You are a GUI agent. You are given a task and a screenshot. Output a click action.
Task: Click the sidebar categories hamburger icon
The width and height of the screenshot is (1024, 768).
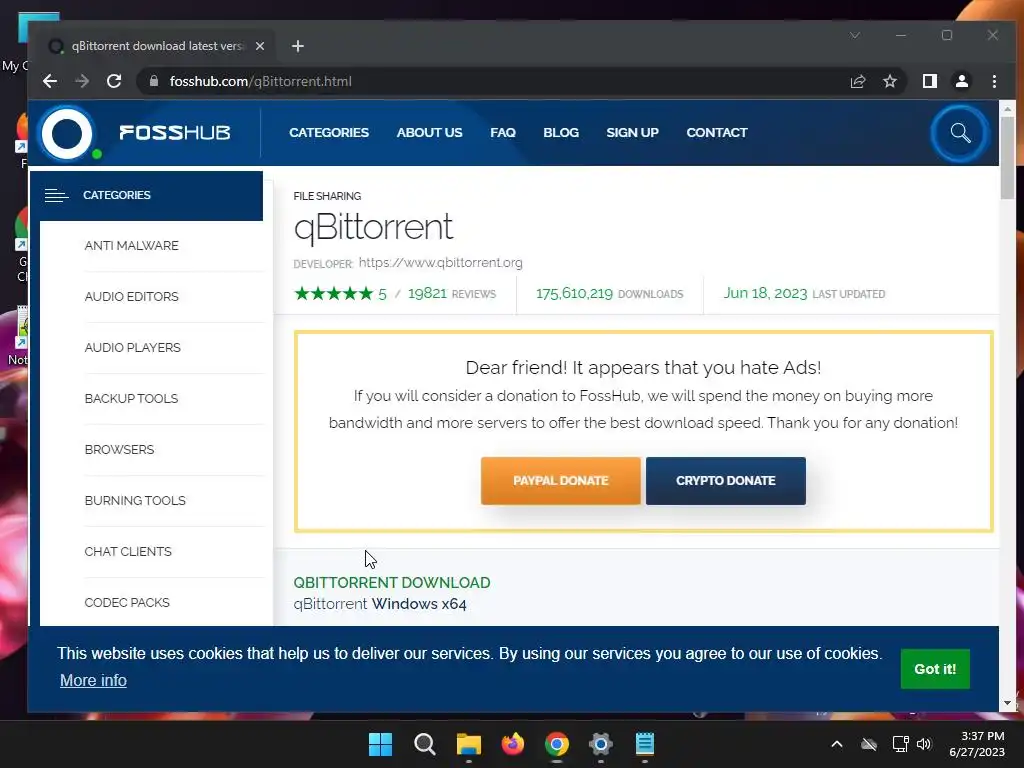click(x=56, y=195)
